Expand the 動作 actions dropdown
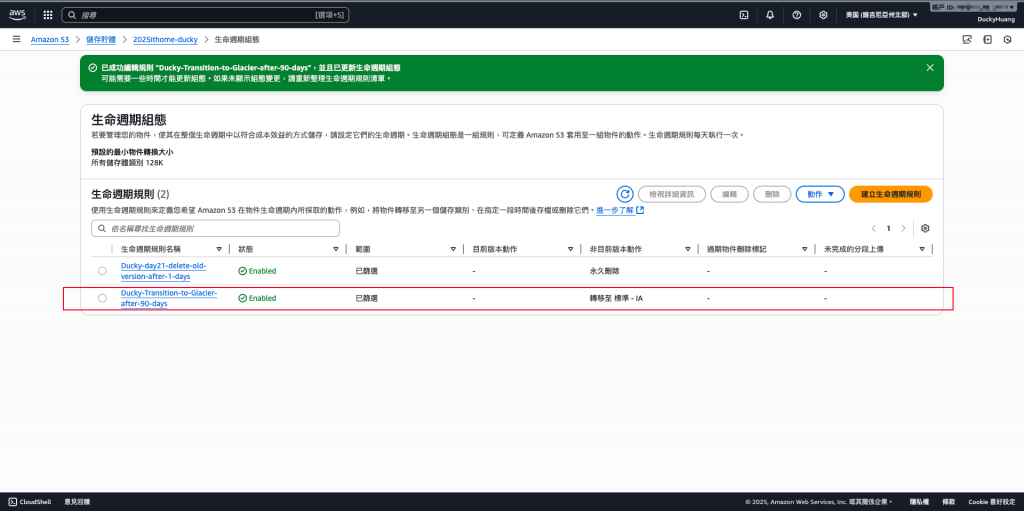Screen dimensions: 1024x511 (820, 194)
